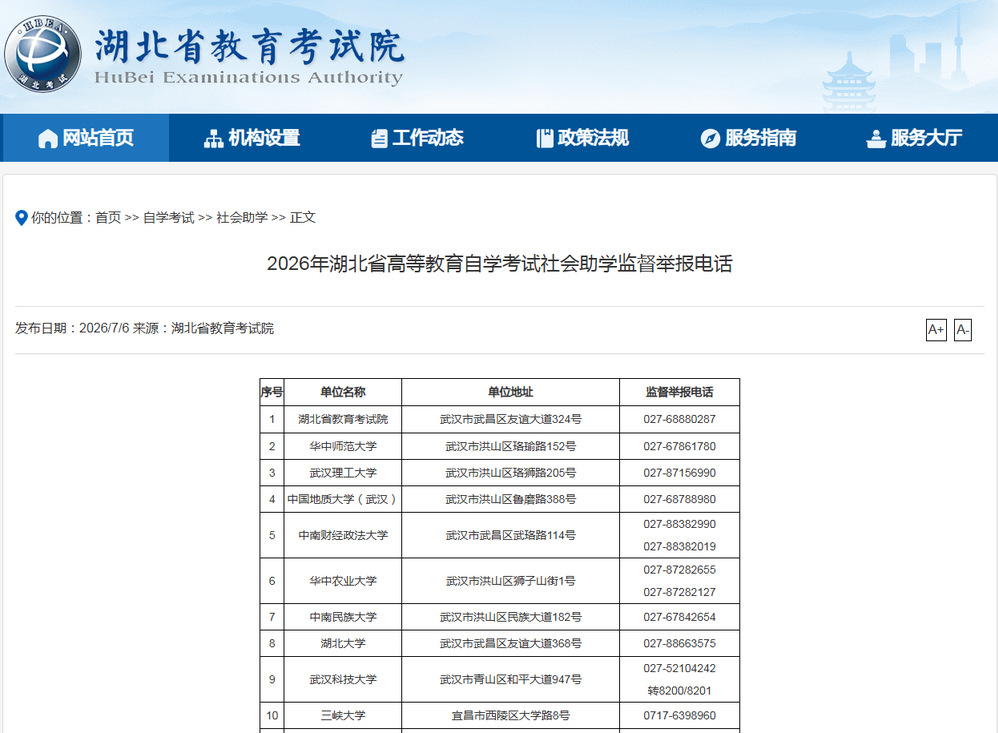Select cell 华中师范大学

343,447
